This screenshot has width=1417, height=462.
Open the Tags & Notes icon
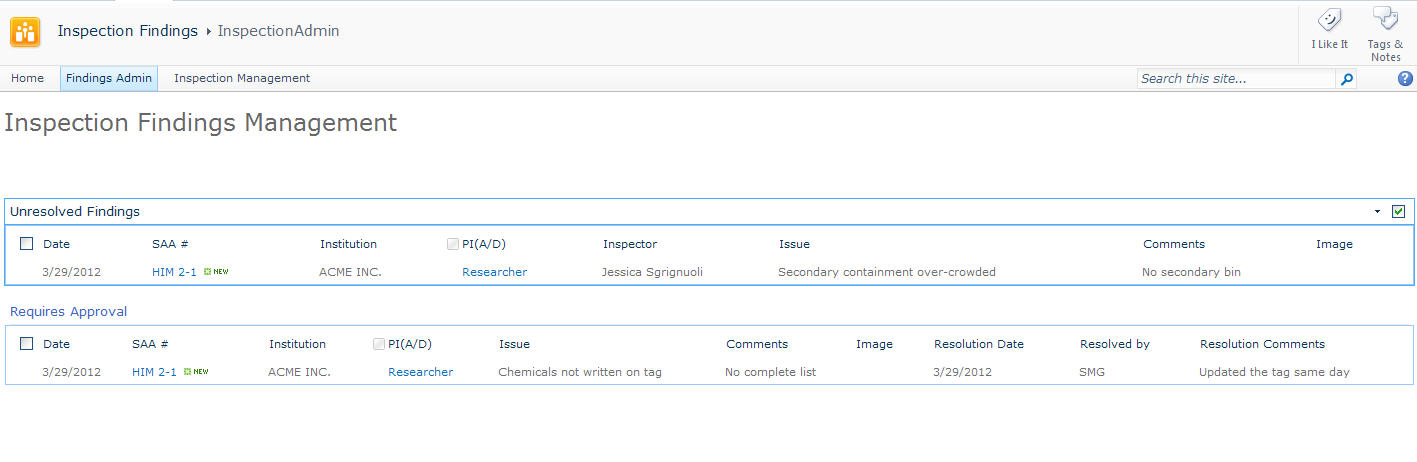1385,20
